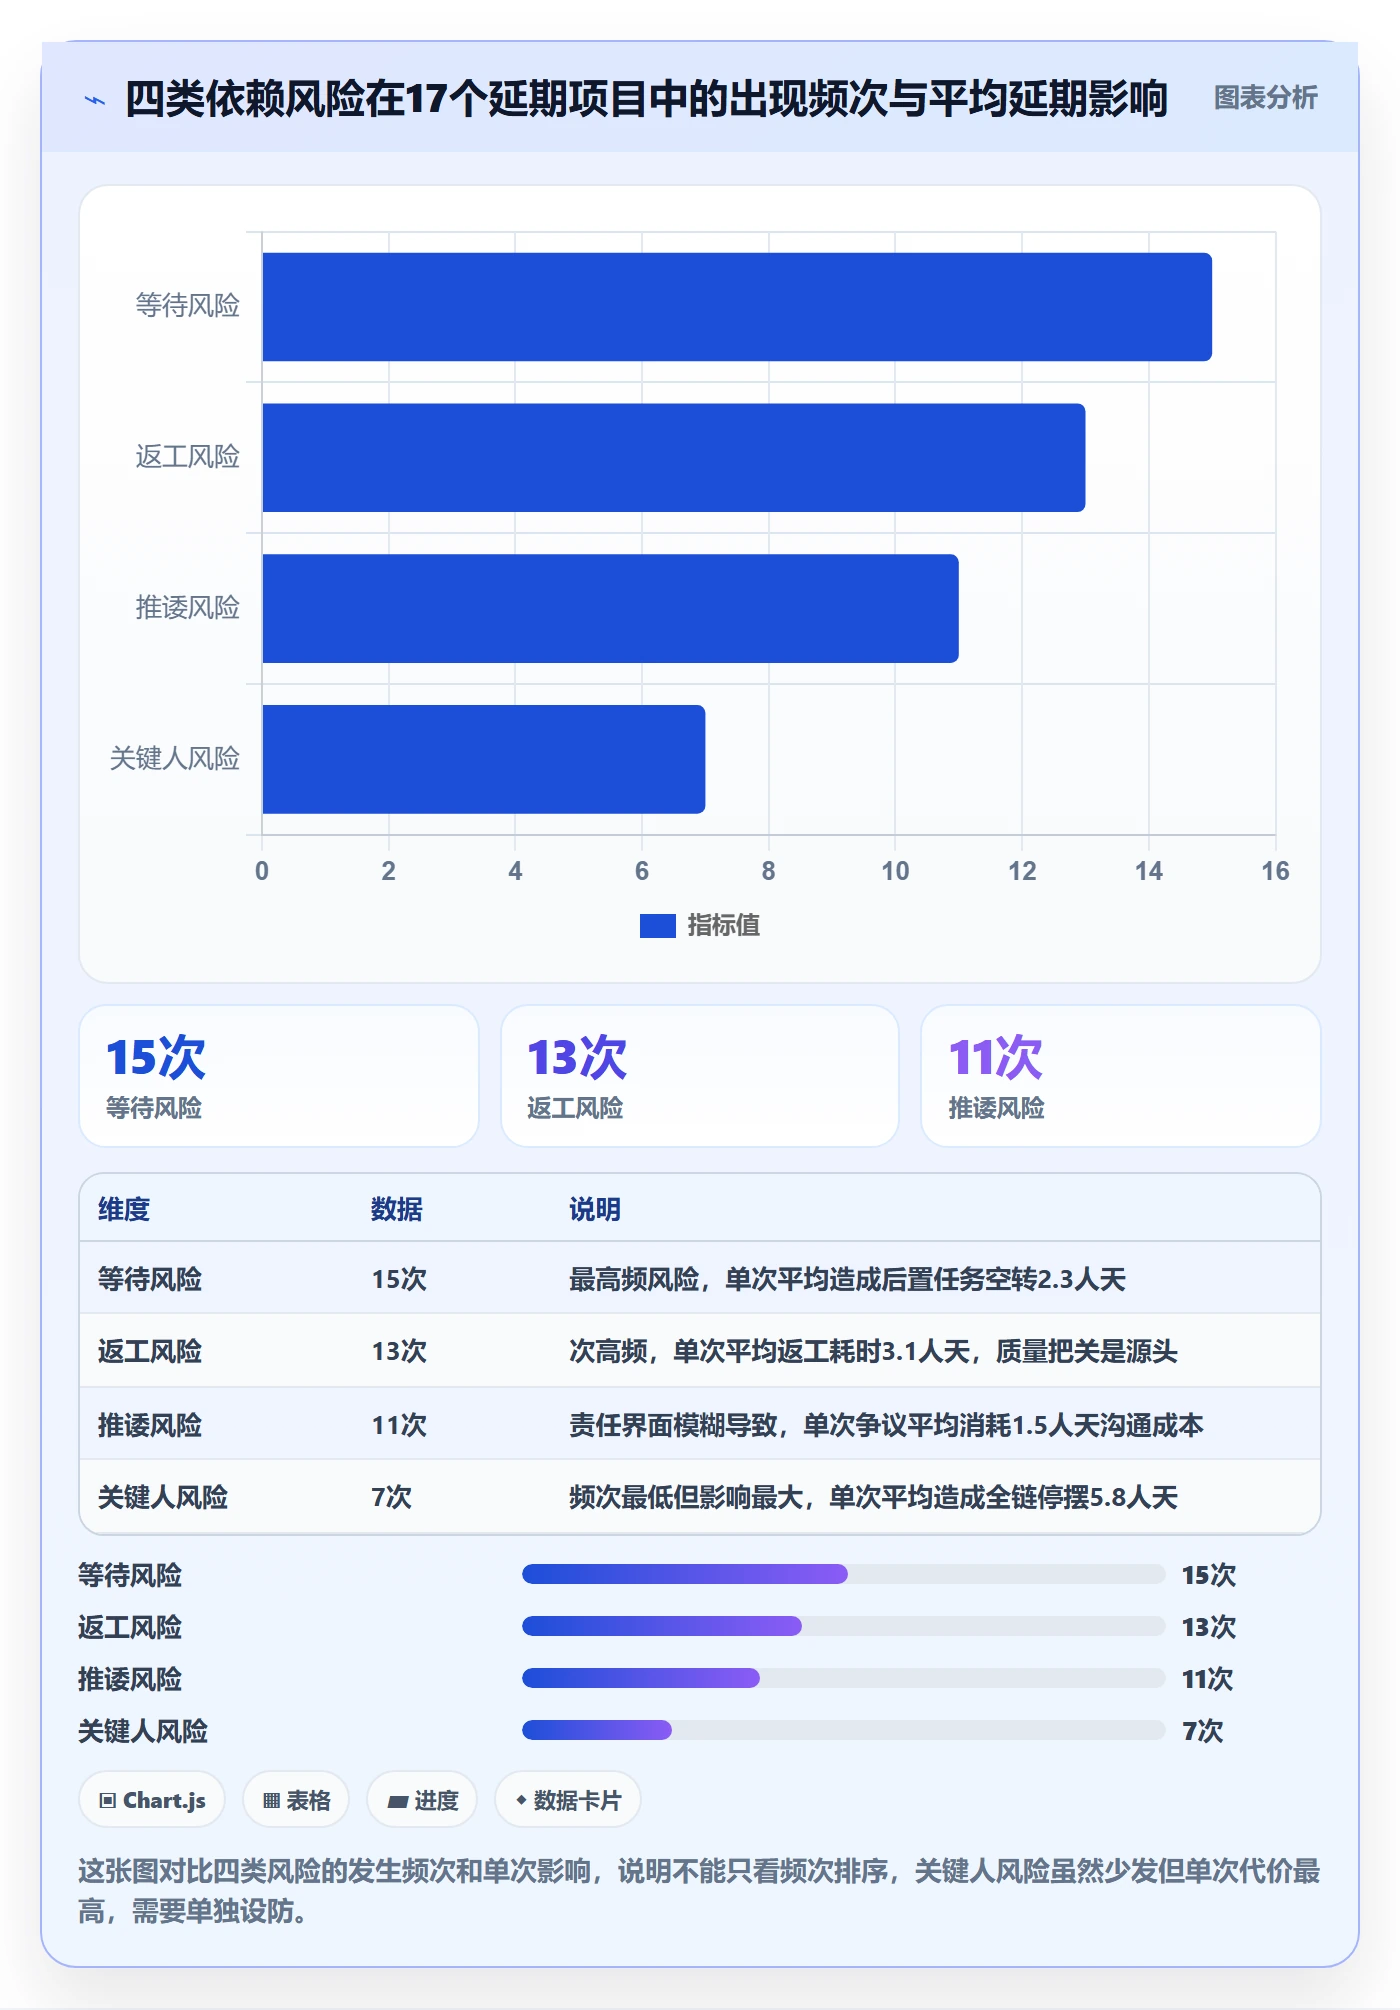Viewport: 1400px width, 2010px height.
Task: Click the 返工风险 bar in chart
Action: (674, 458)
